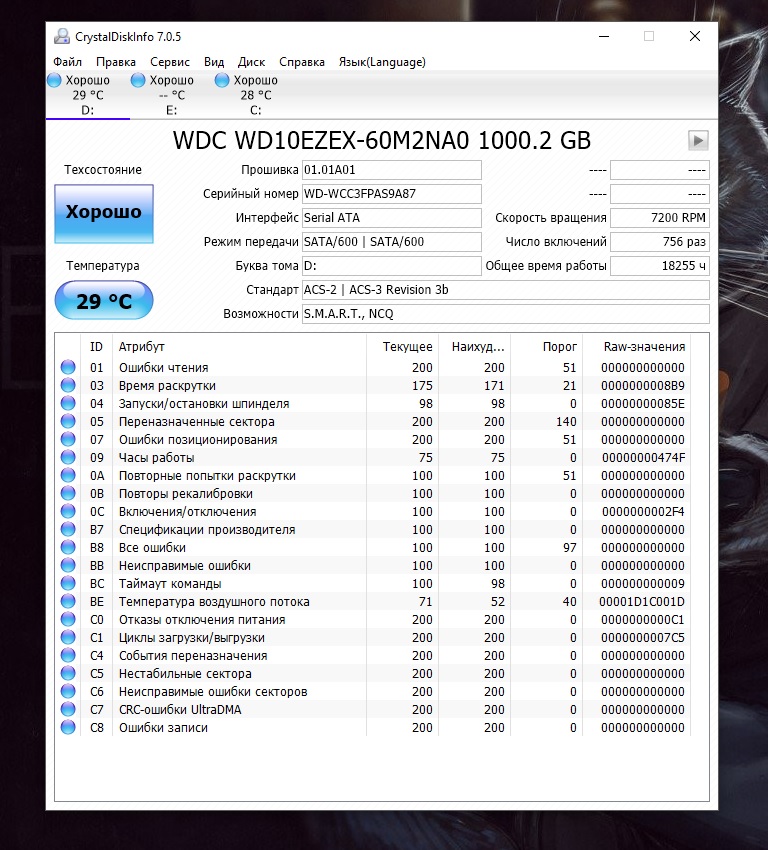Click status circle for Нестабильные сектора
Viewport: 768px width, 850px height.
click(x=68, y=673)
